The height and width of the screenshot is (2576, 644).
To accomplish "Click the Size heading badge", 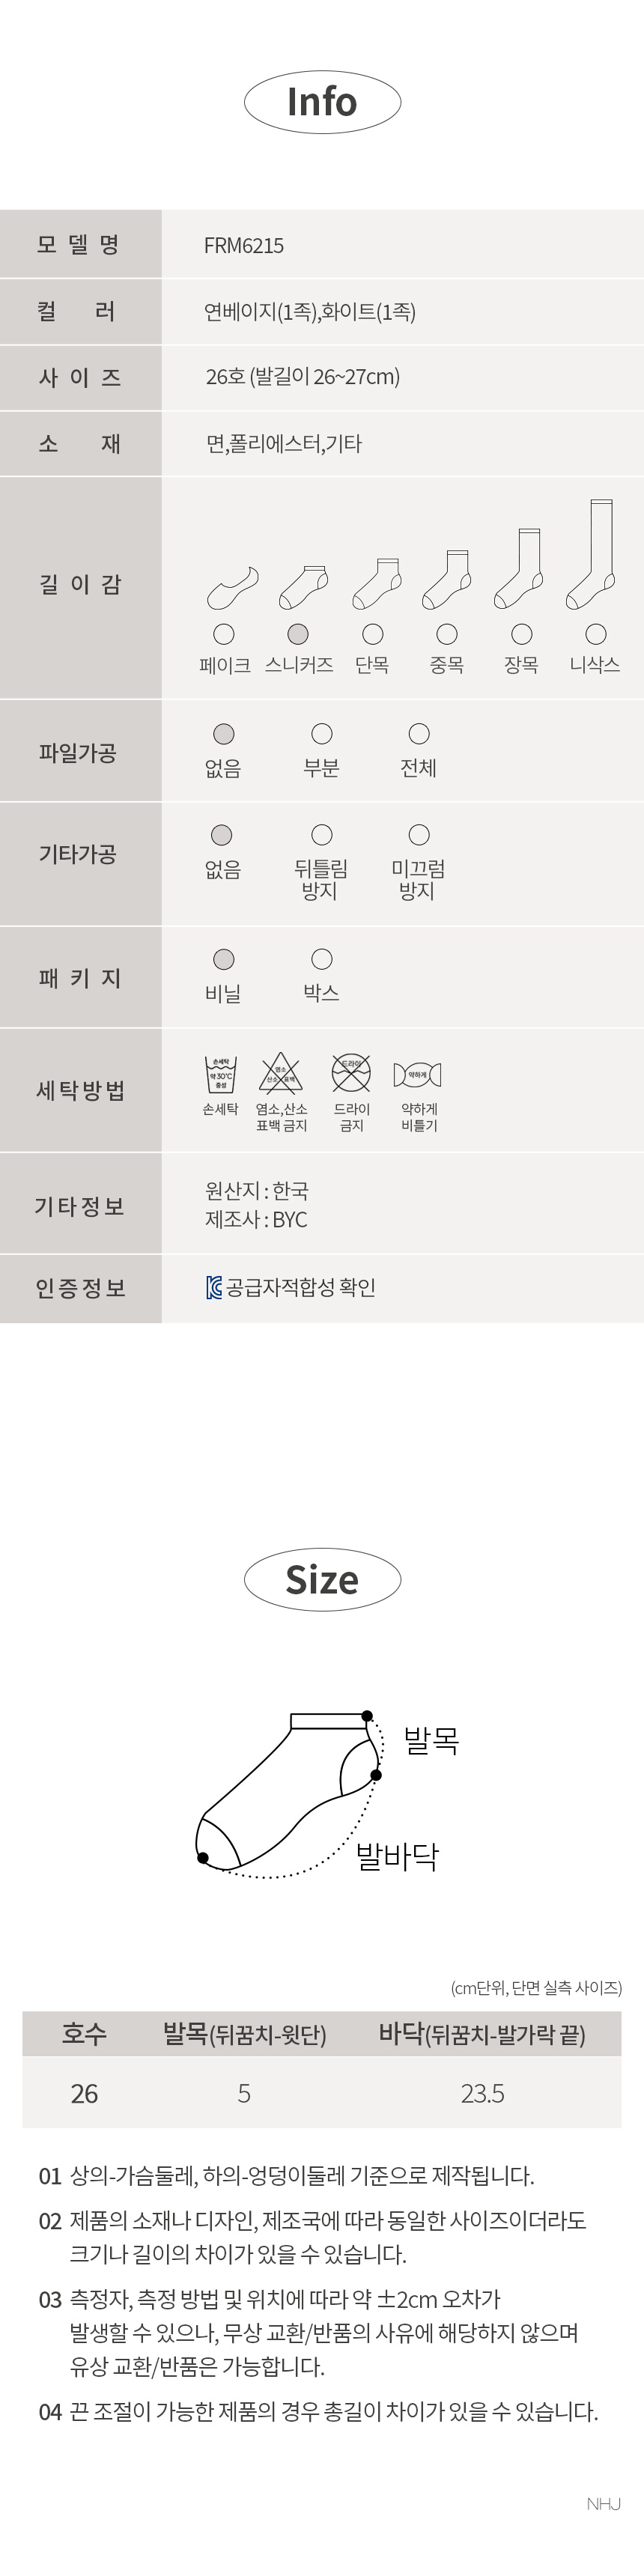I will [322, 1580].
